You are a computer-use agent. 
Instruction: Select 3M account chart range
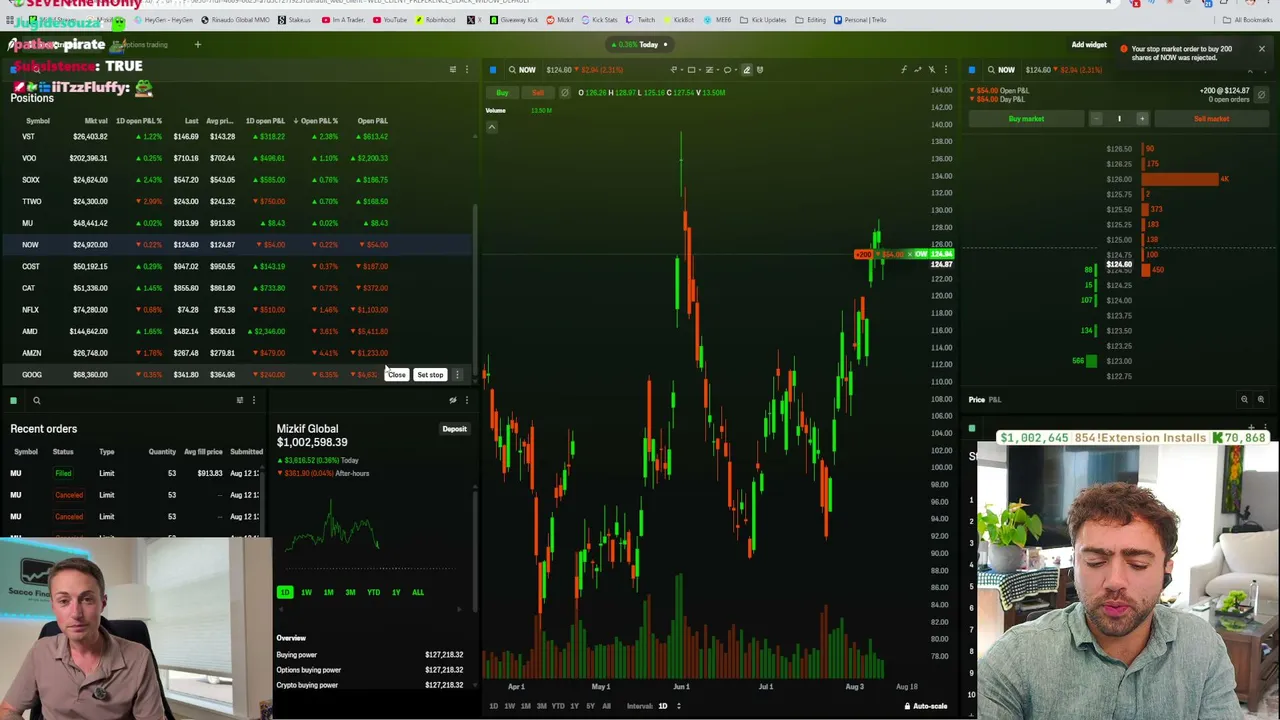click(x=350, y=593)
